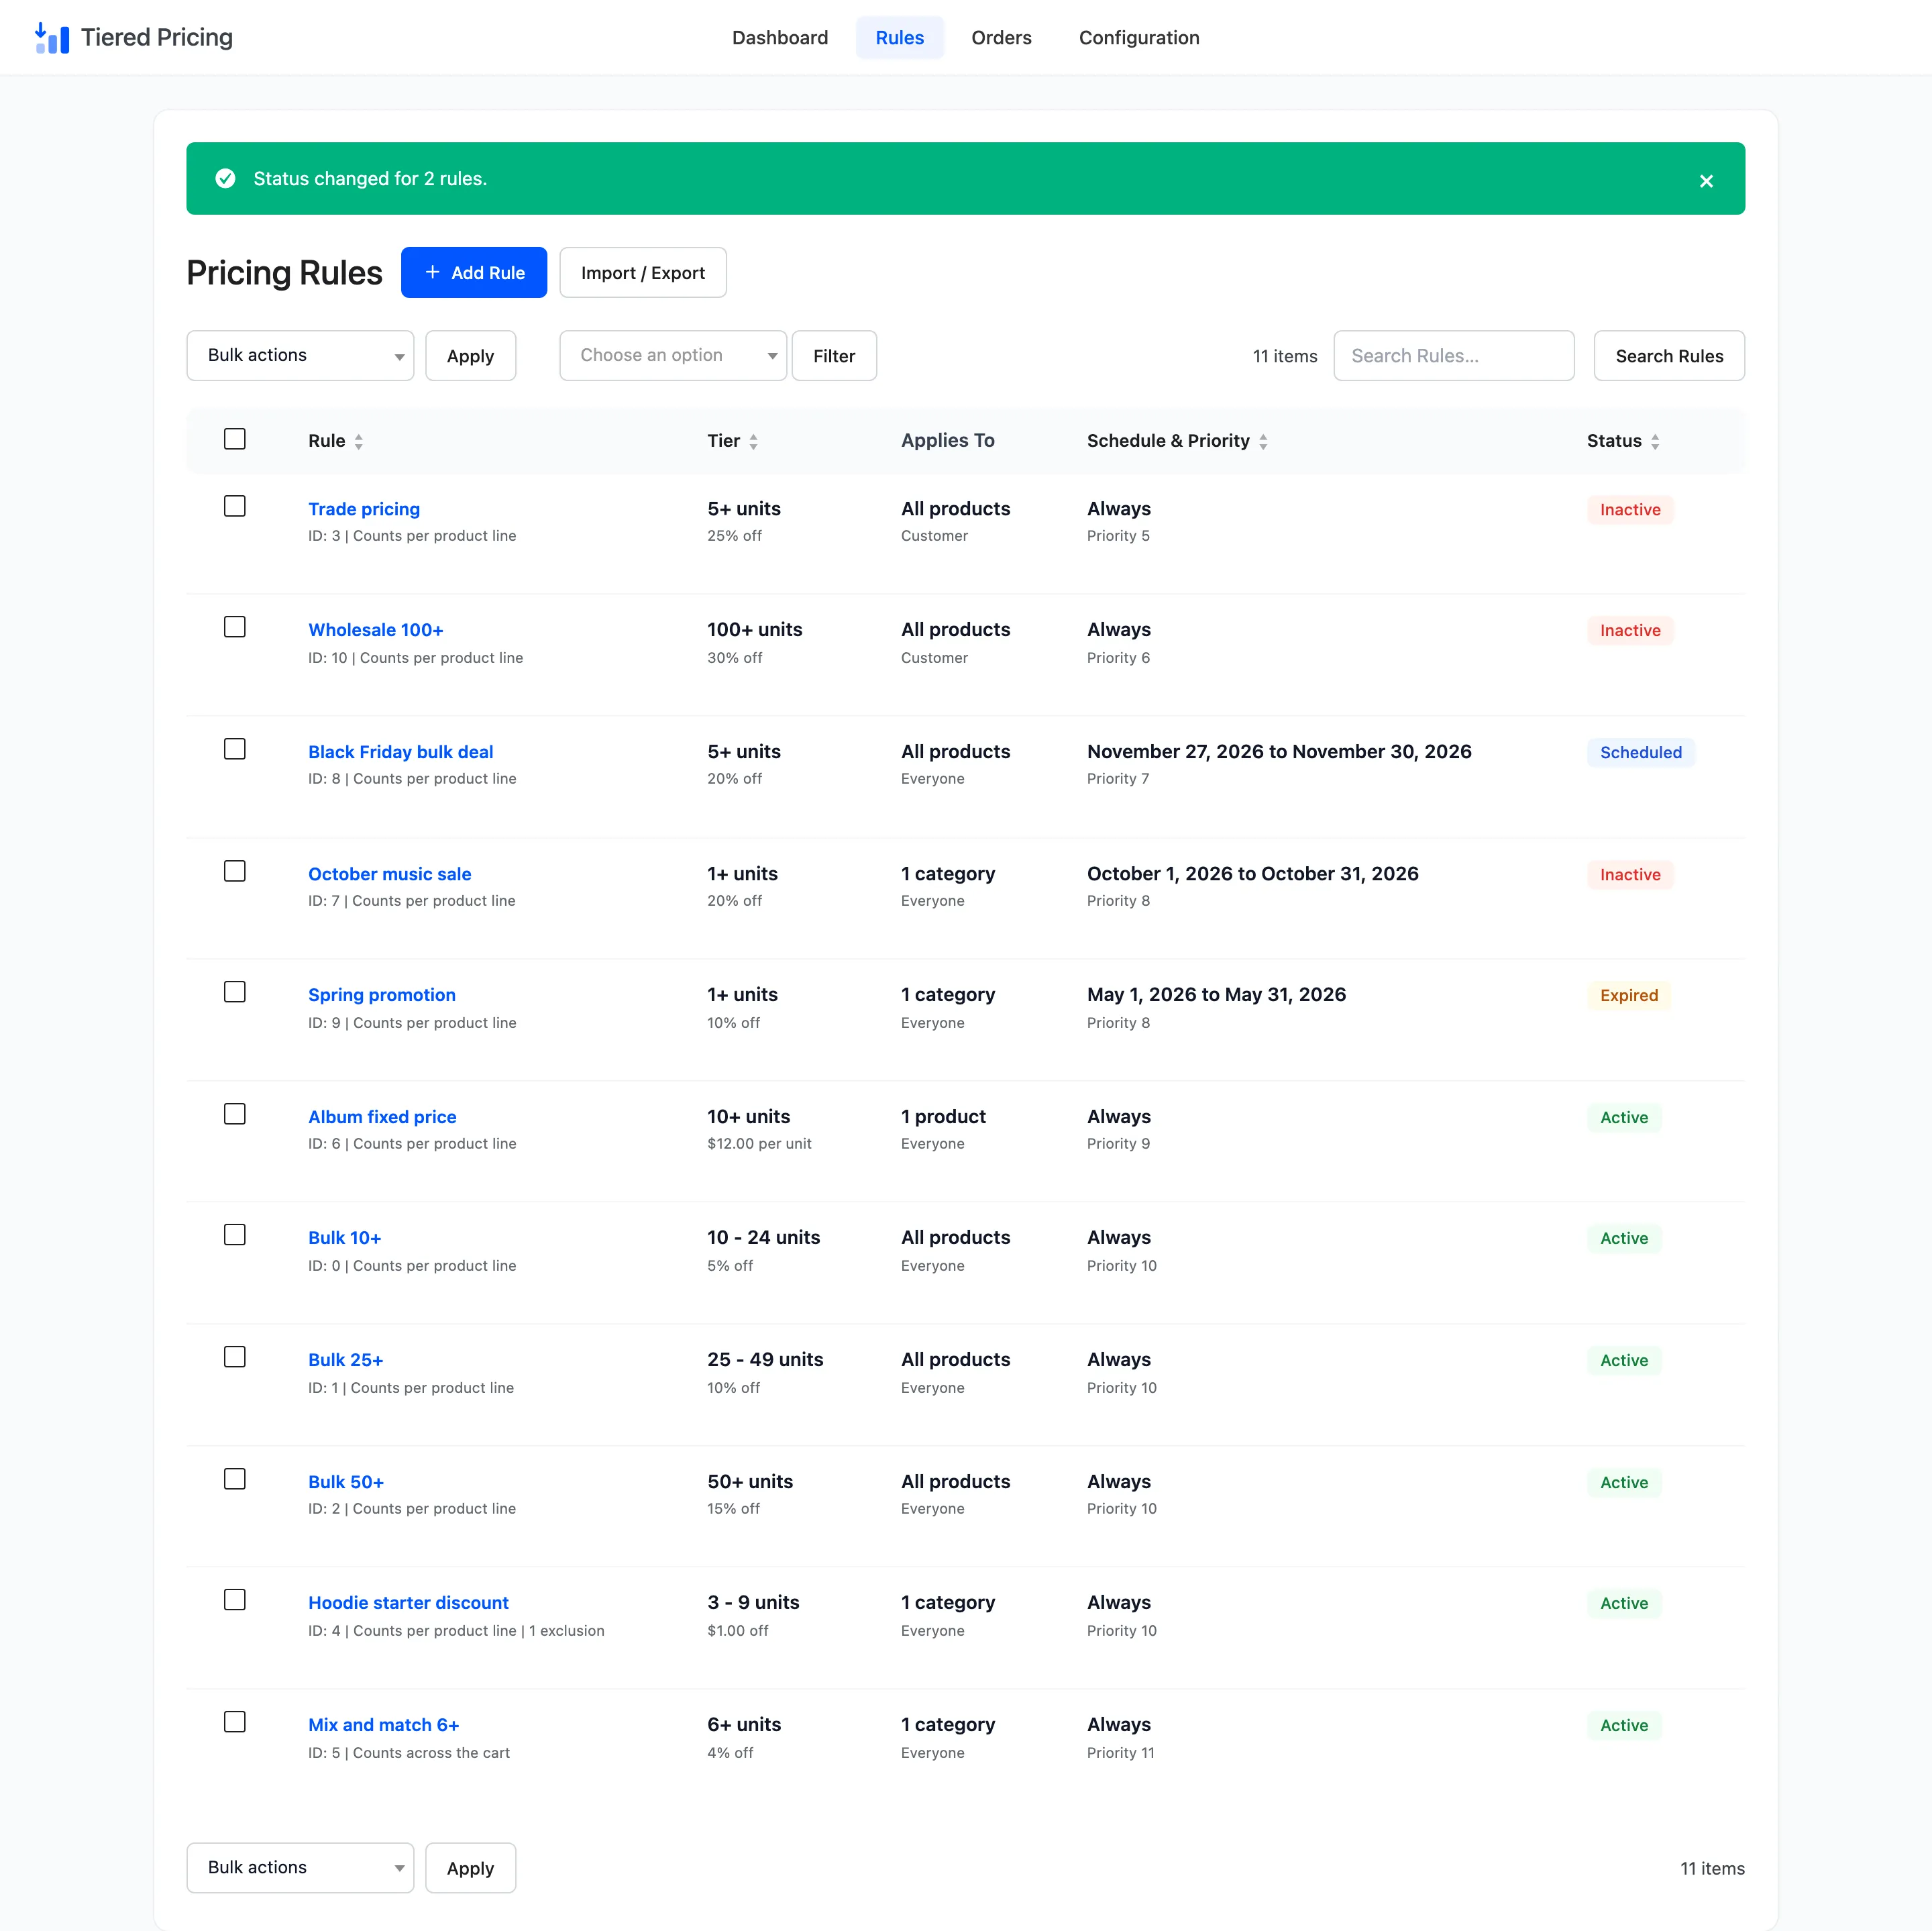Select the Wholesale 100+ row checkbox

click(235, 627)
